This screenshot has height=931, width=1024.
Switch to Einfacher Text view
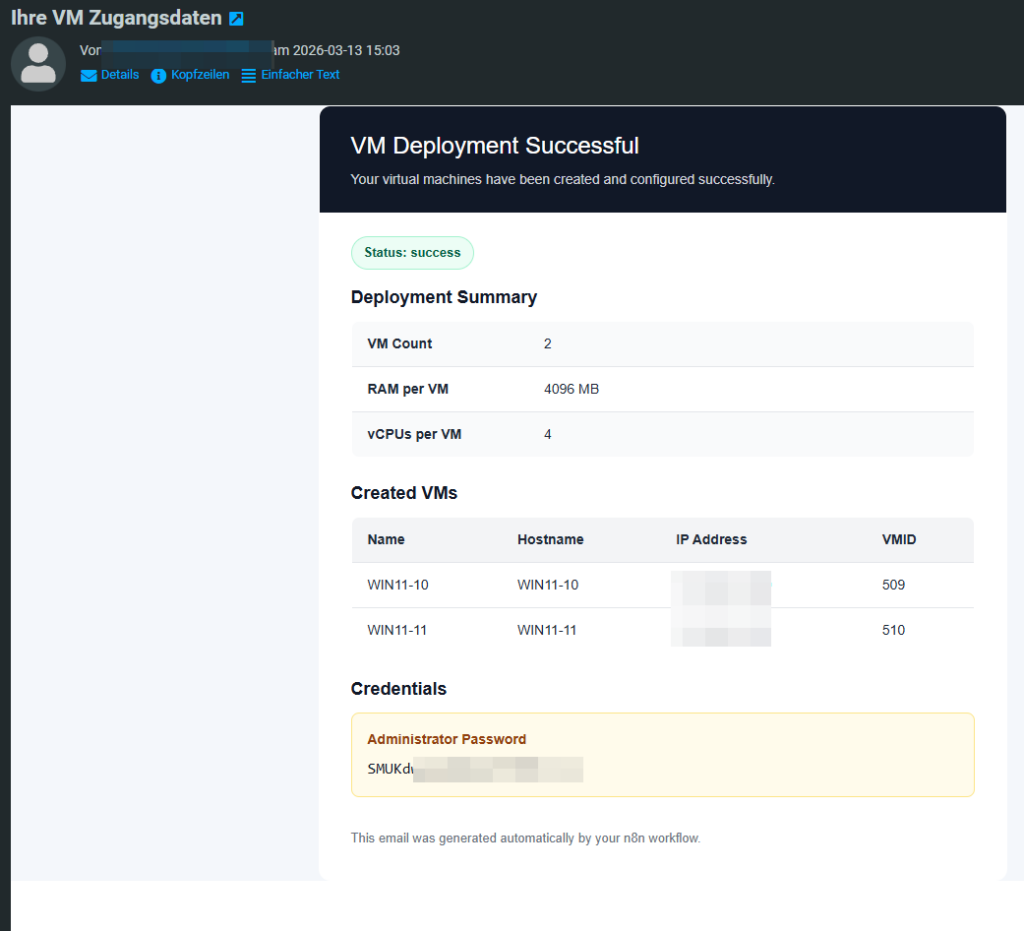click(x=300, y=75)
